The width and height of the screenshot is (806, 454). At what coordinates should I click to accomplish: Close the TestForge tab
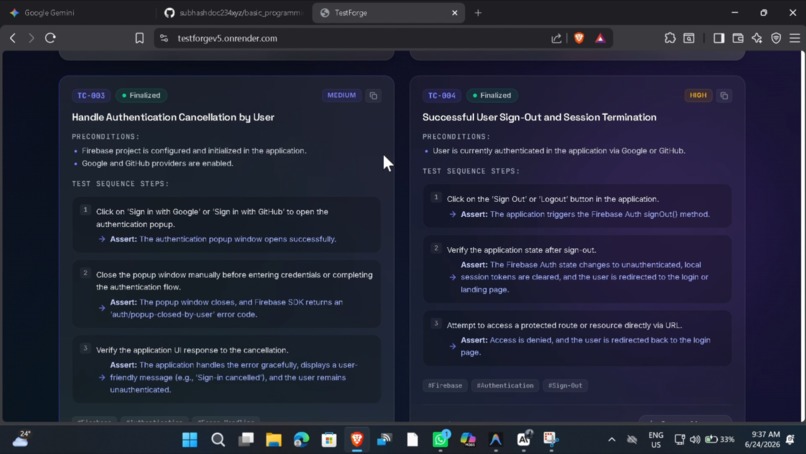454,13
